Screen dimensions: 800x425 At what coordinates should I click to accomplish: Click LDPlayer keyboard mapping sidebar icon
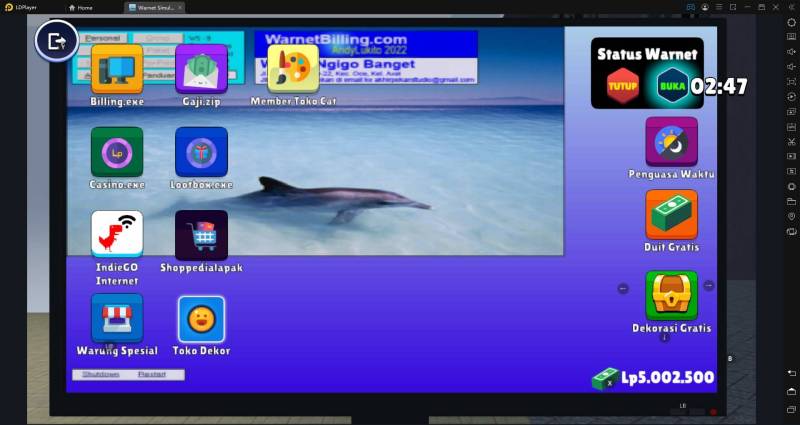(x=791, y=37)
